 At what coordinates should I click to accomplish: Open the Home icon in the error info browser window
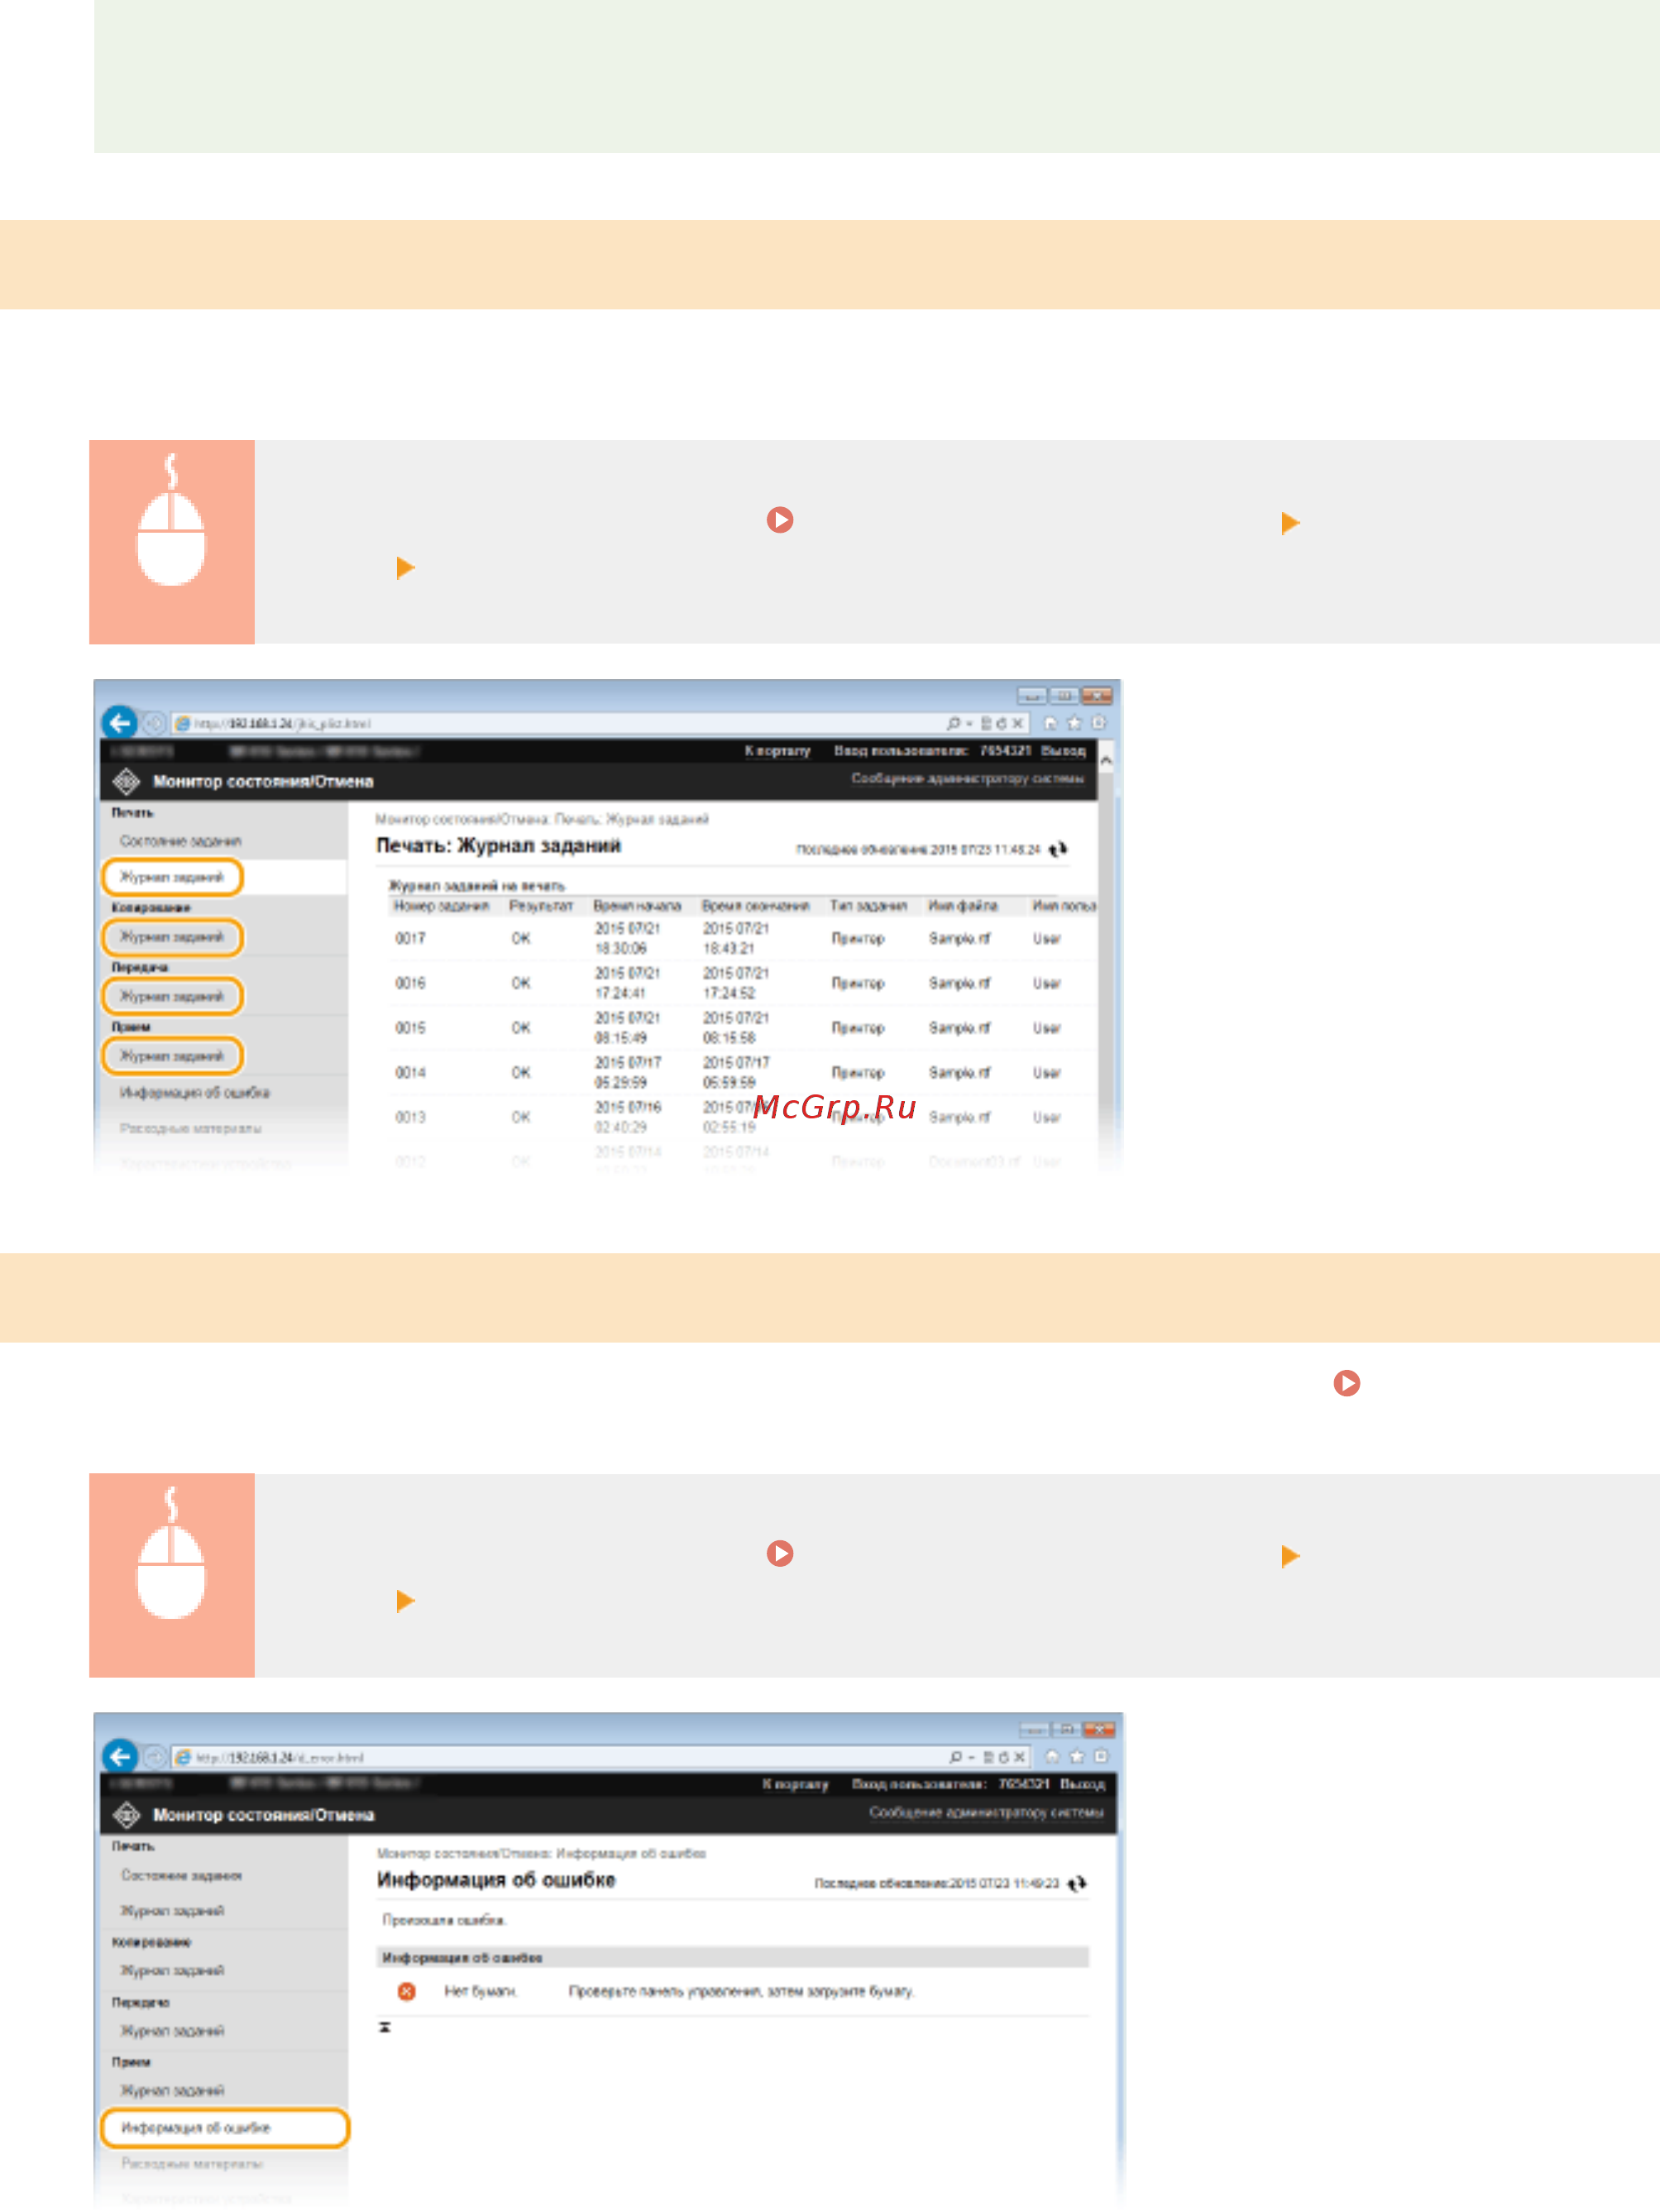[x=1052, y=1756]
